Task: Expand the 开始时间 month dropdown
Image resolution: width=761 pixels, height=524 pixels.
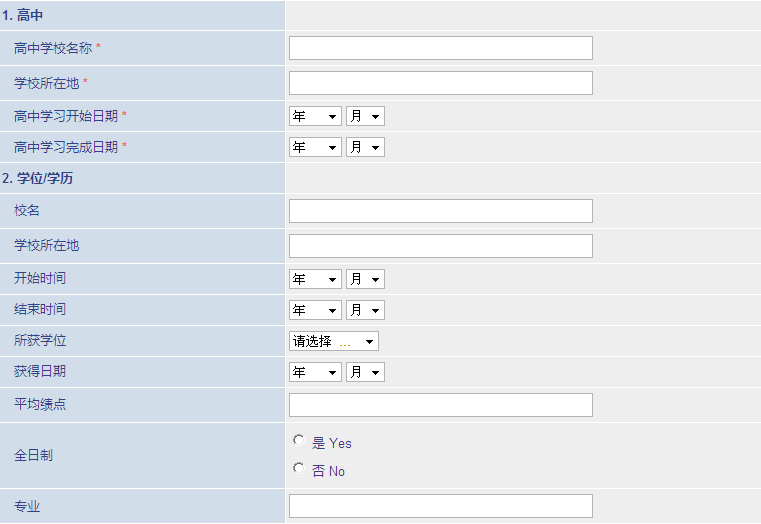Action: coord(365,279)
